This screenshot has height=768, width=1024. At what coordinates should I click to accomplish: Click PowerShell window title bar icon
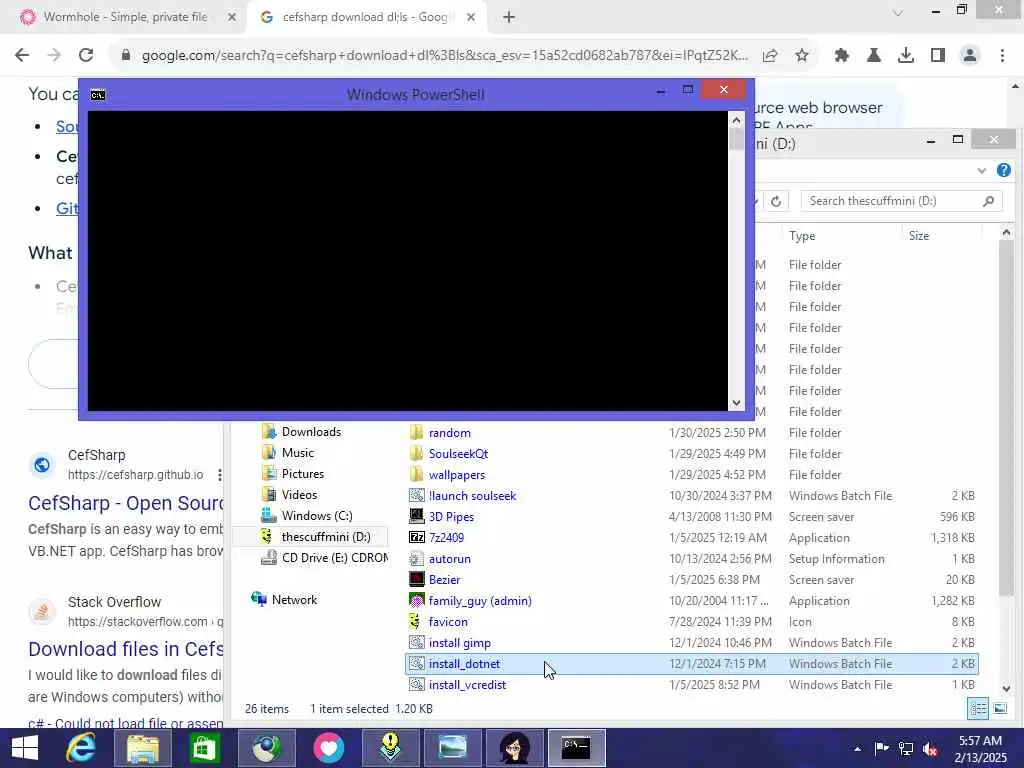click(98, 95)
